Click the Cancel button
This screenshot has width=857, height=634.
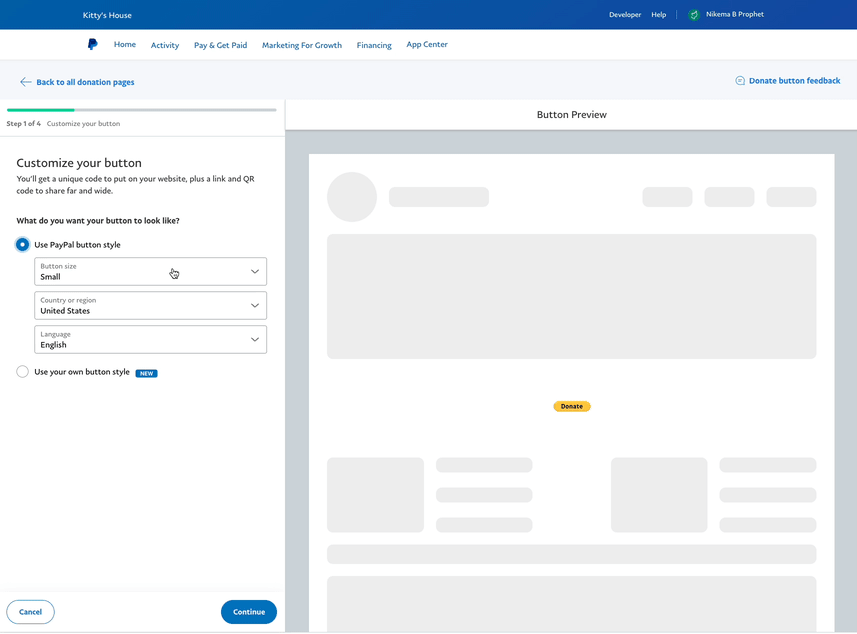30,612
